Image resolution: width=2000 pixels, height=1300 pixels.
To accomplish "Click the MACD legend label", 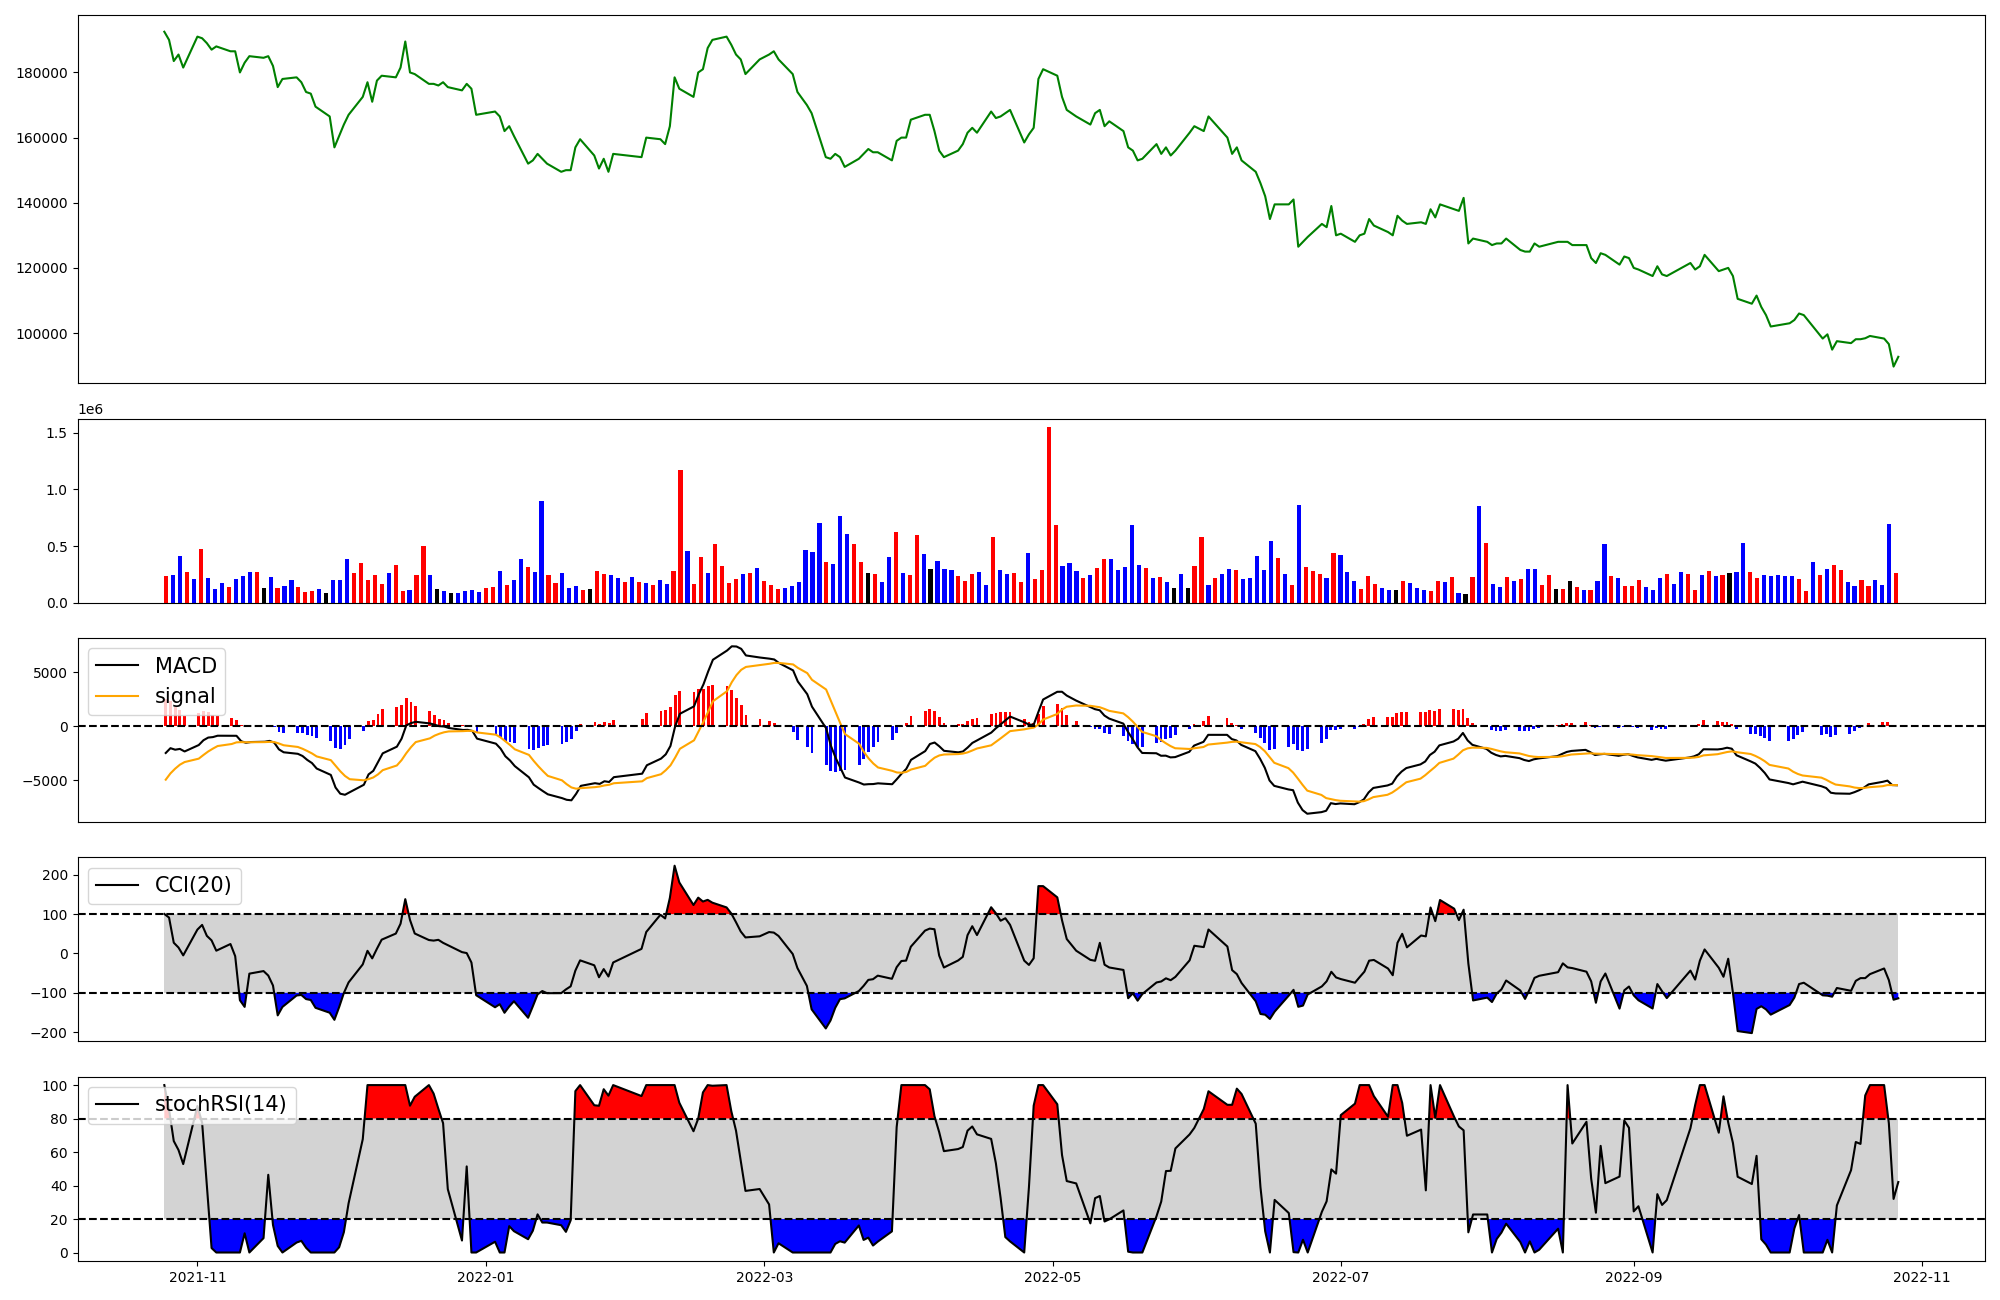I will [x=185, y=666].
